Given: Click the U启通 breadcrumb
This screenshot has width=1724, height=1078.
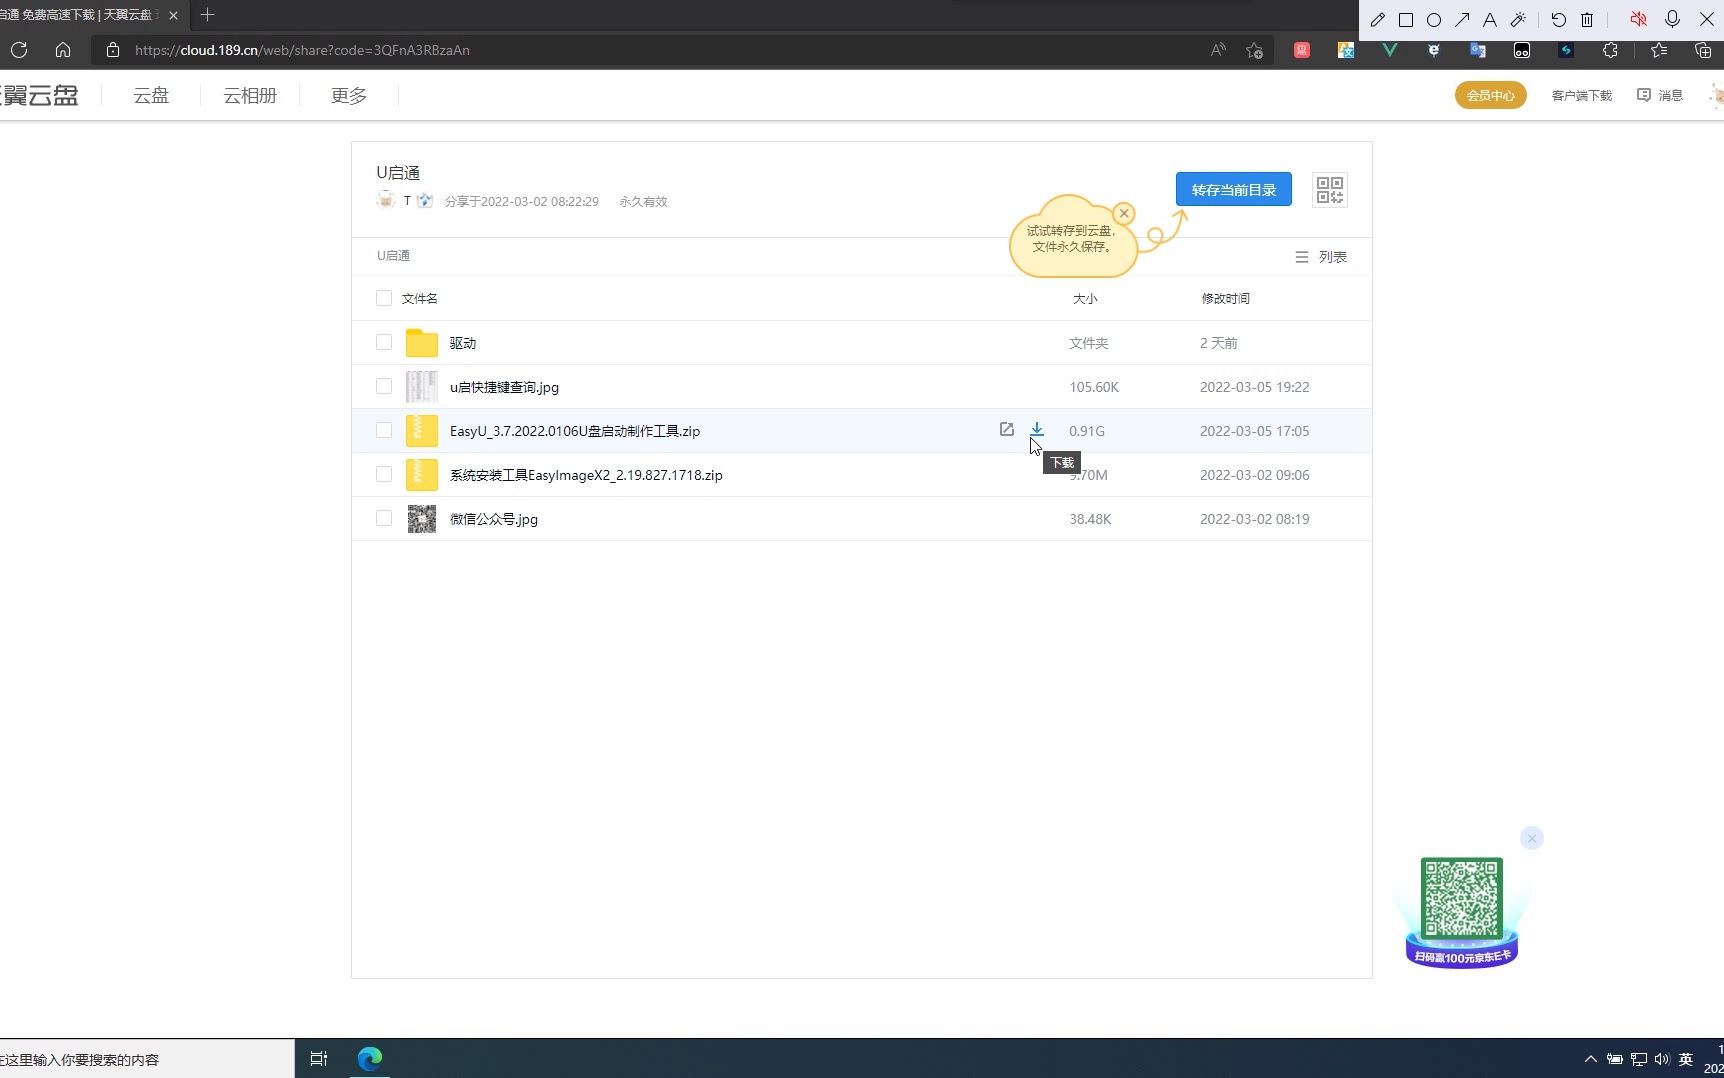Looking at the screenshot, I should (393, 256).
